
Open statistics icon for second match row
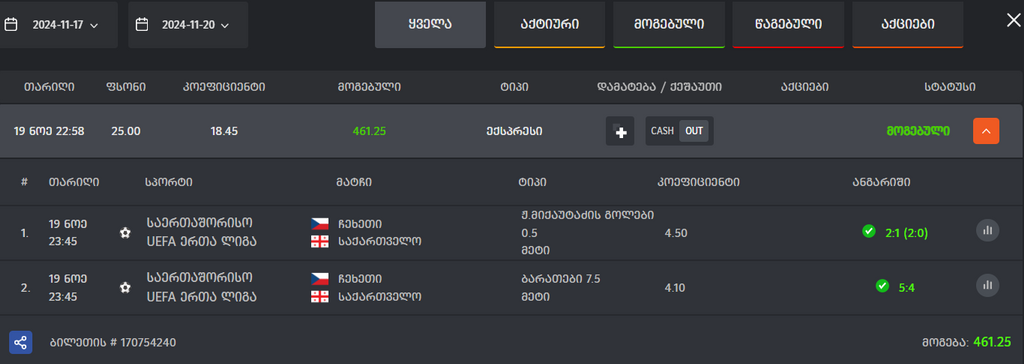(x=987, y=285)
